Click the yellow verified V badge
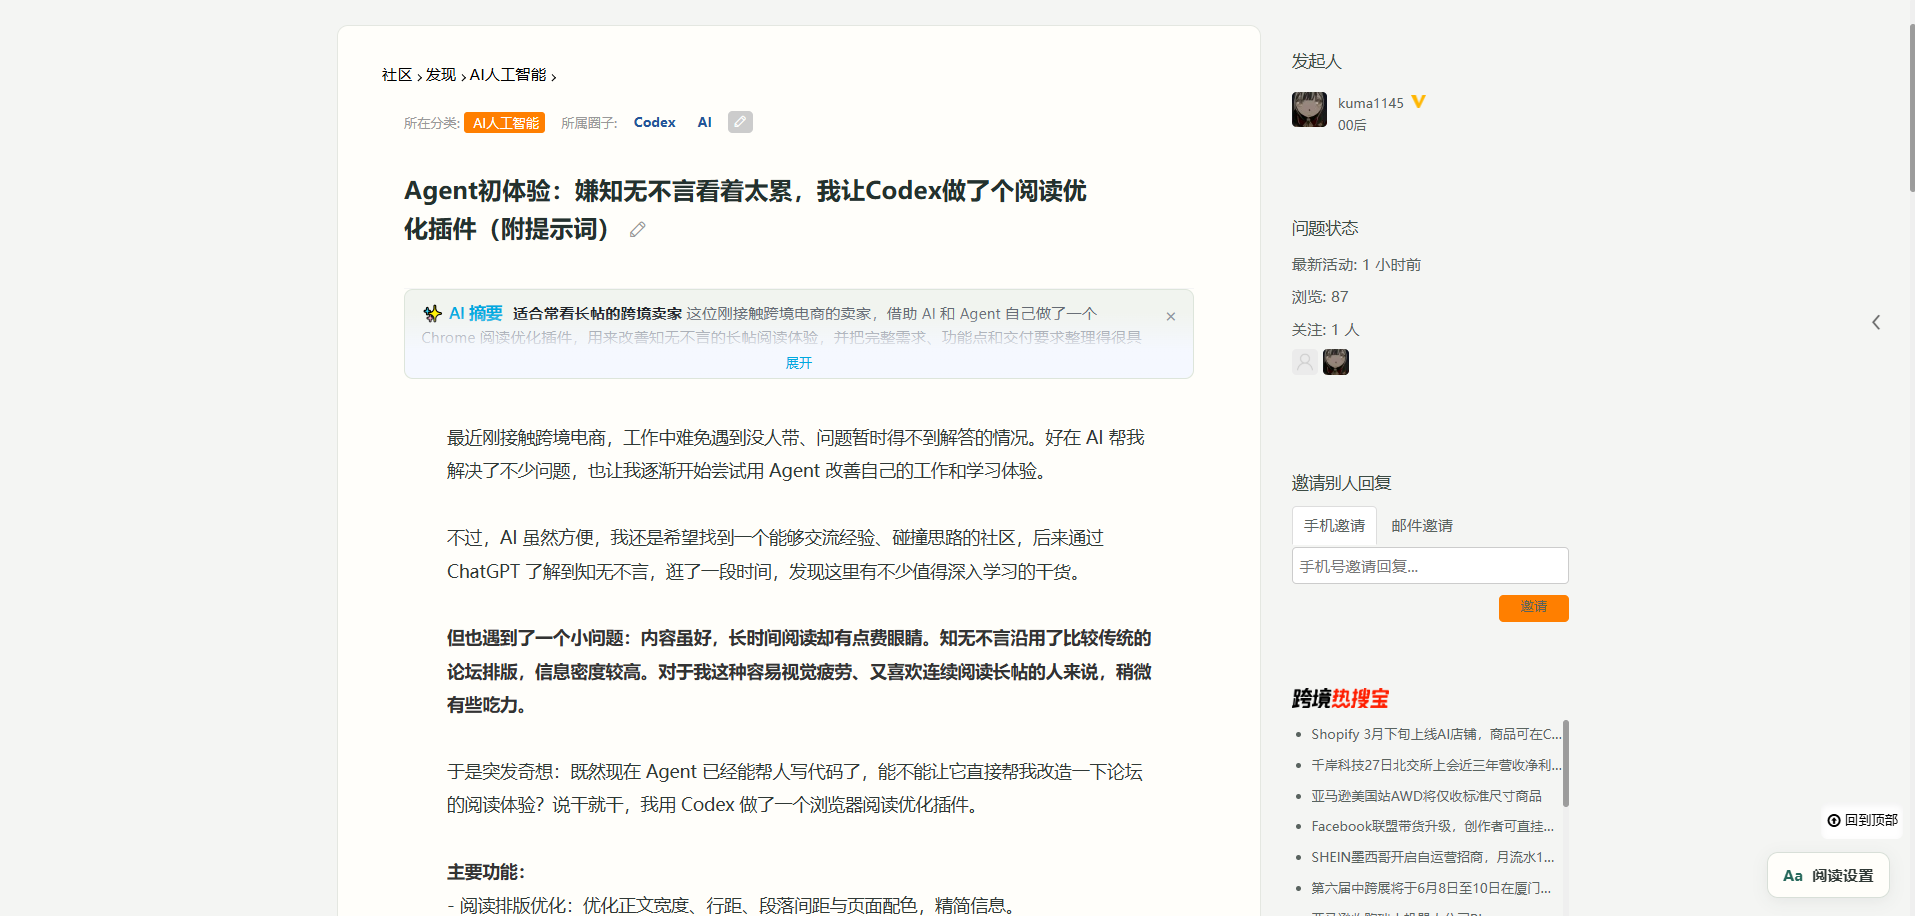The image size is (1915, 916). point(1419,102)
